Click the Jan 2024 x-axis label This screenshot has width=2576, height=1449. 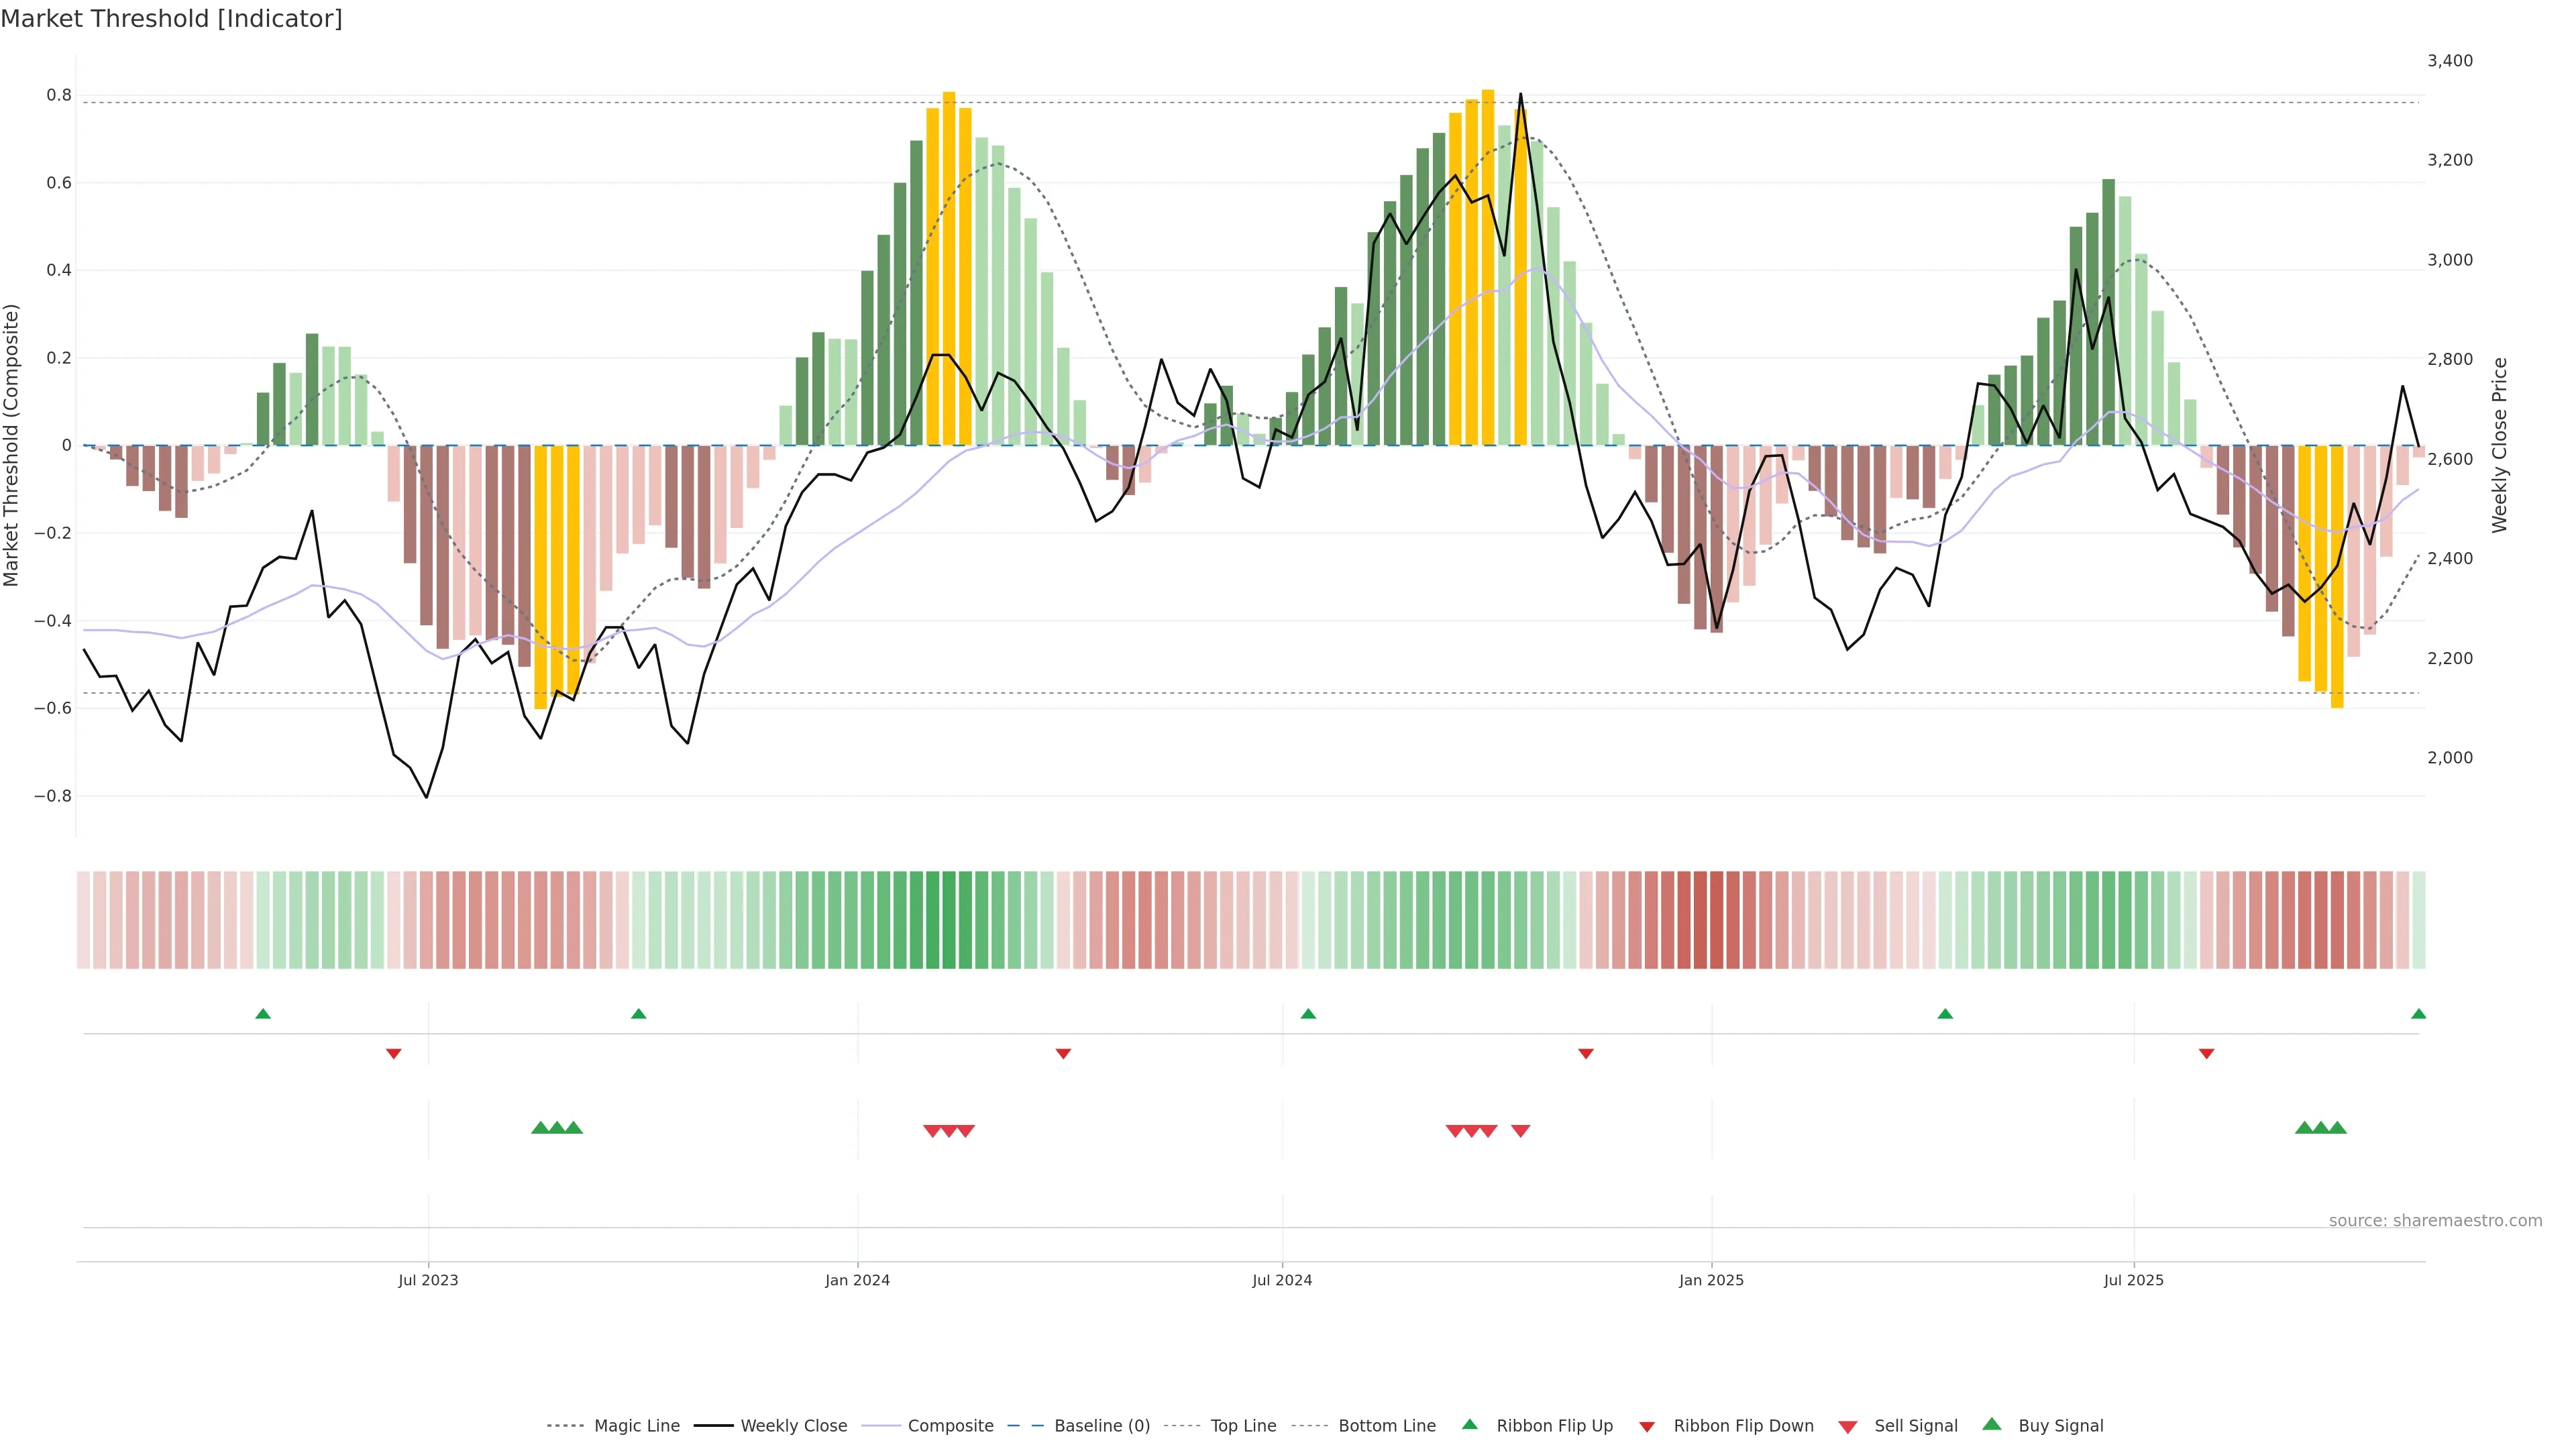point(857,1280)
